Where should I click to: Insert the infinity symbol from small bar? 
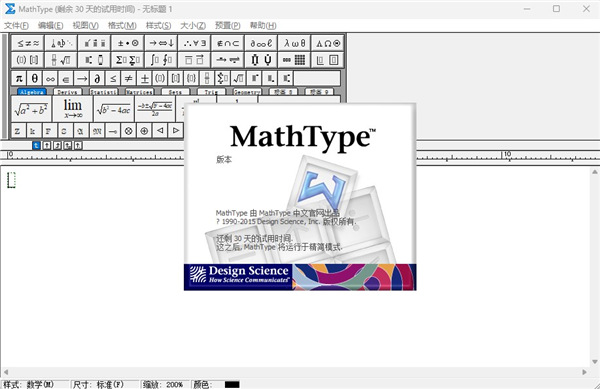51,78
